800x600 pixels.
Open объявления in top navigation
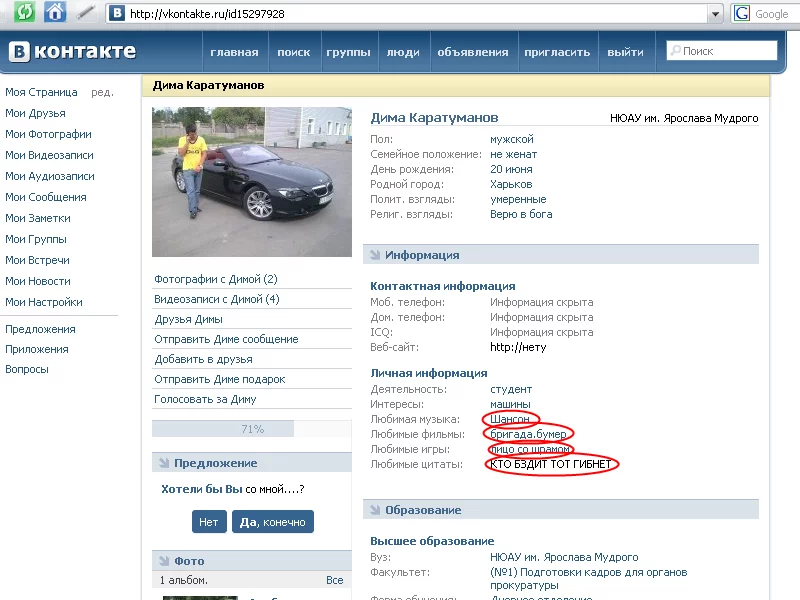tap(473, 52)
